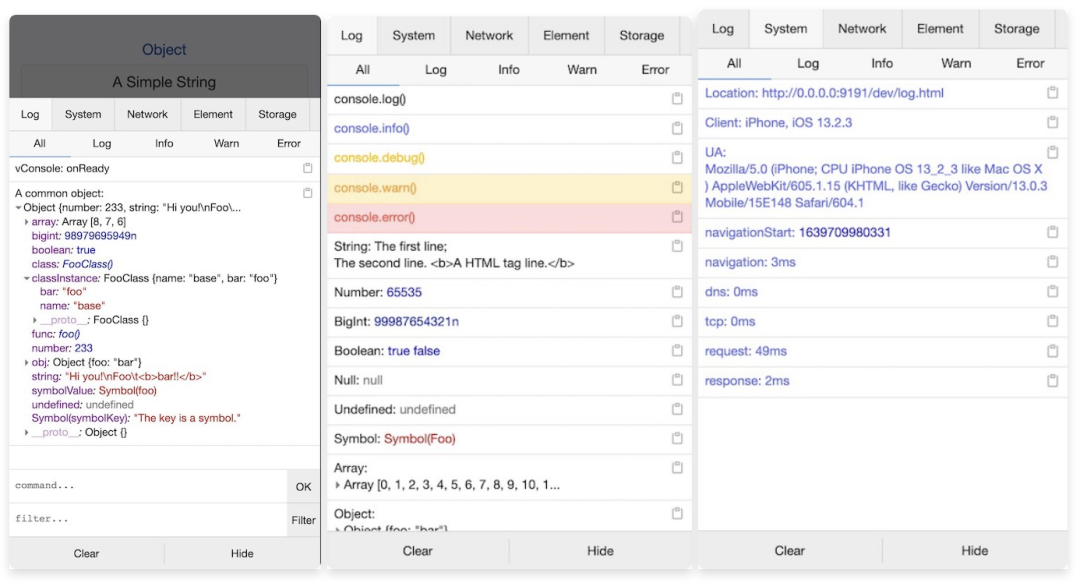Copy the Location URL system entry

[x=1052, y=93]
